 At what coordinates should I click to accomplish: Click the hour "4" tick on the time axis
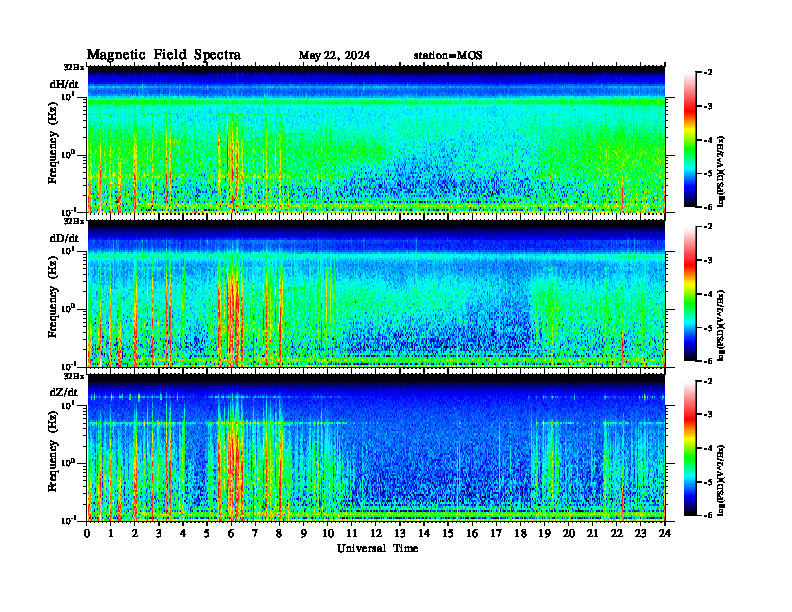(x=183, y=534)
